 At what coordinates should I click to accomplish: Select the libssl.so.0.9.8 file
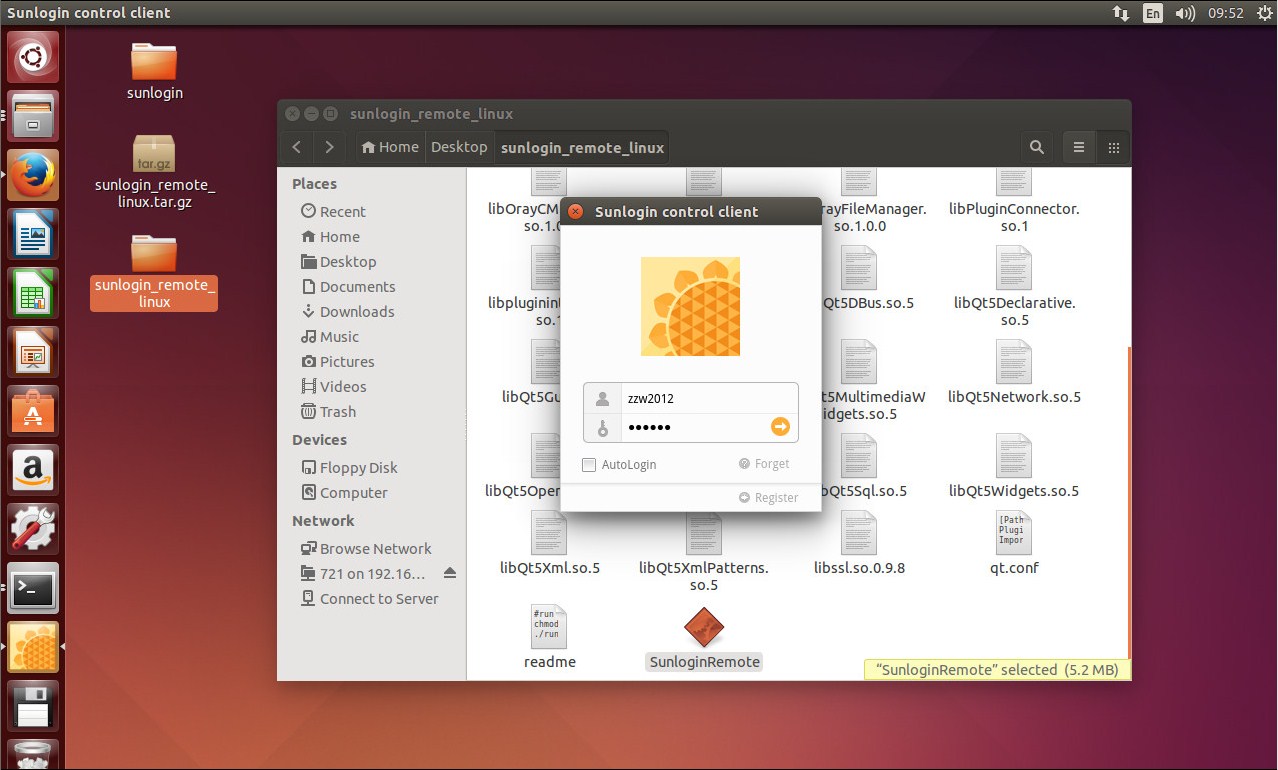pyautogui.click(x=859, y=545)
